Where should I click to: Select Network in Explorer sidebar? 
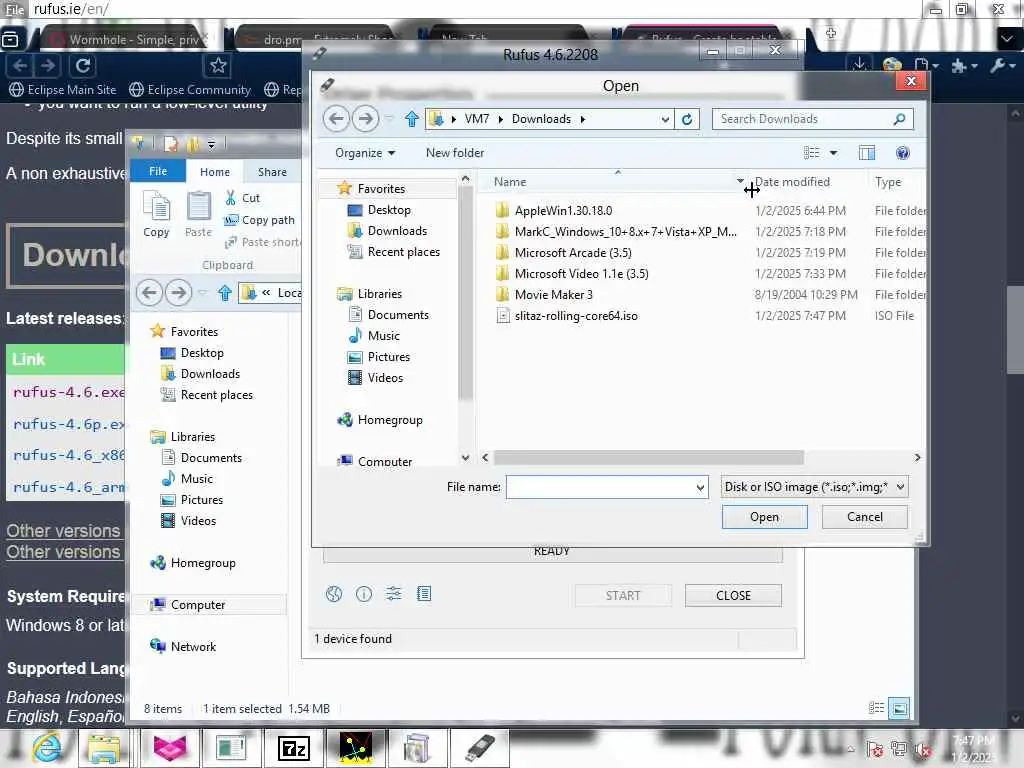point(193,647)
